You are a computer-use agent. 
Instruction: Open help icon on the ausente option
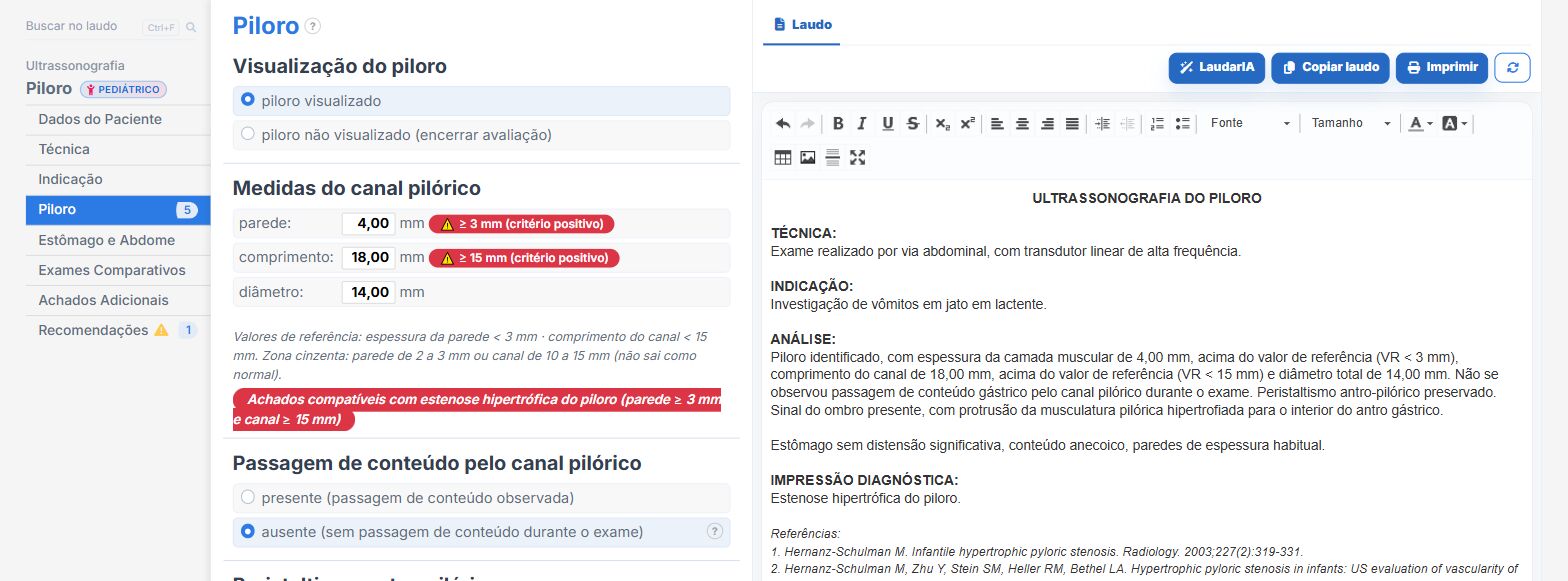pos(715,531)
